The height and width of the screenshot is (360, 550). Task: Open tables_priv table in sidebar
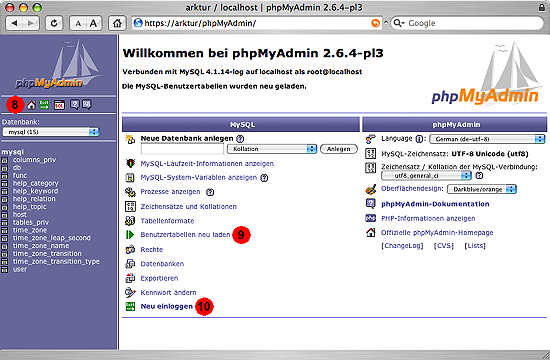(x=31, y=222)
